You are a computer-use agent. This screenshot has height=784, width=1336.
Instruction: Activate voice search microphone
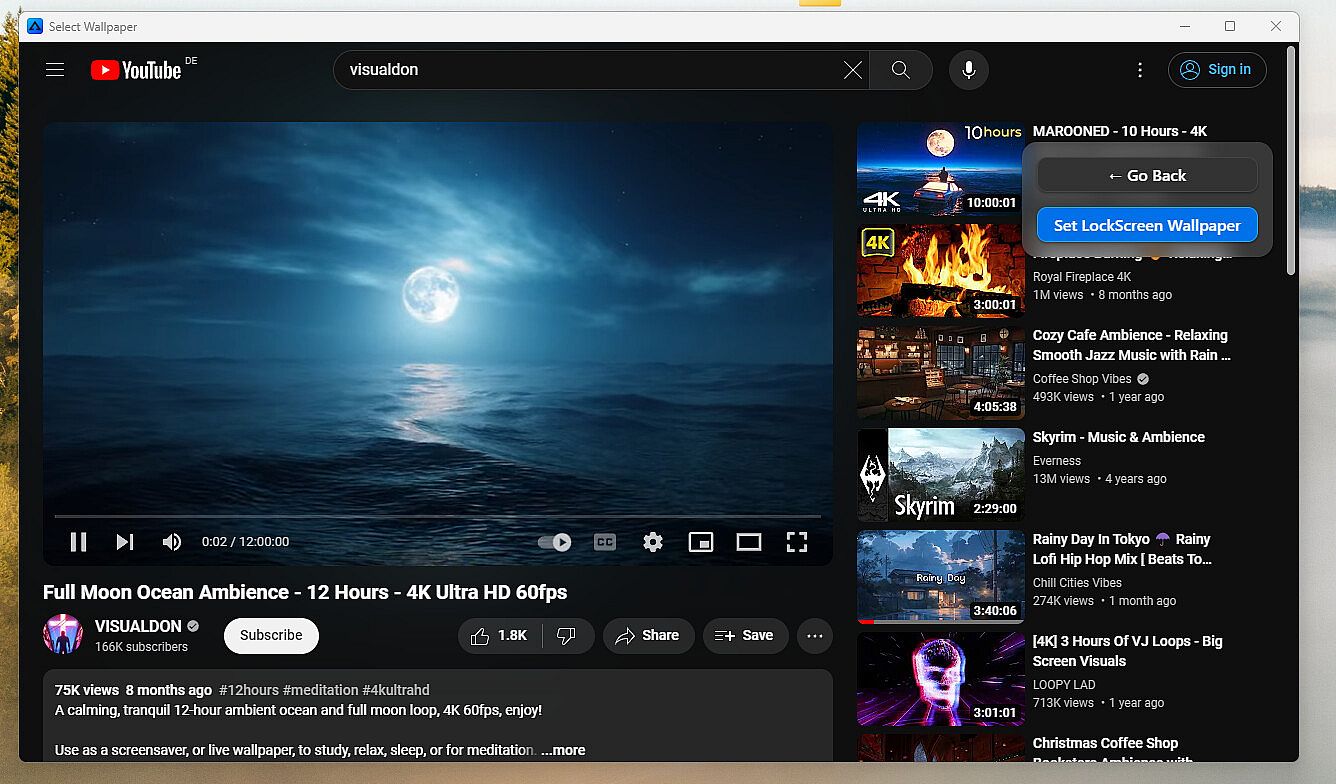click(968, 70)
